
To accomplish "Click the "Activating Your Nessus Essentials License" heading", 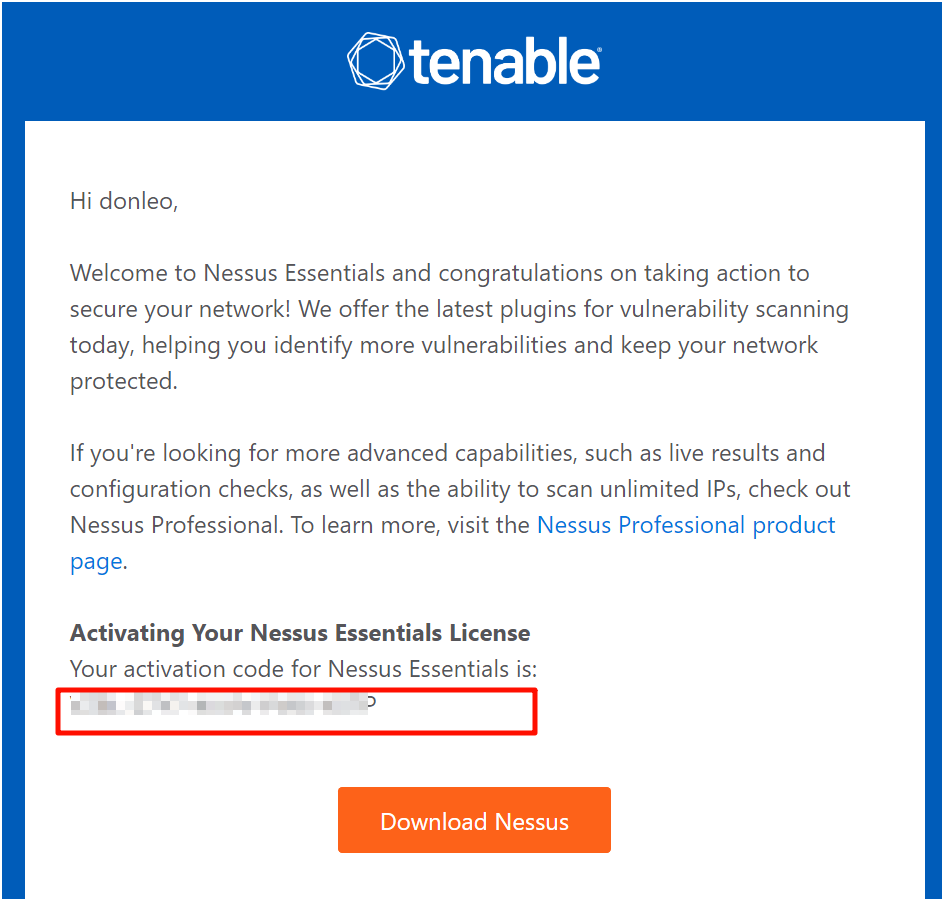I will coord(300,633).
